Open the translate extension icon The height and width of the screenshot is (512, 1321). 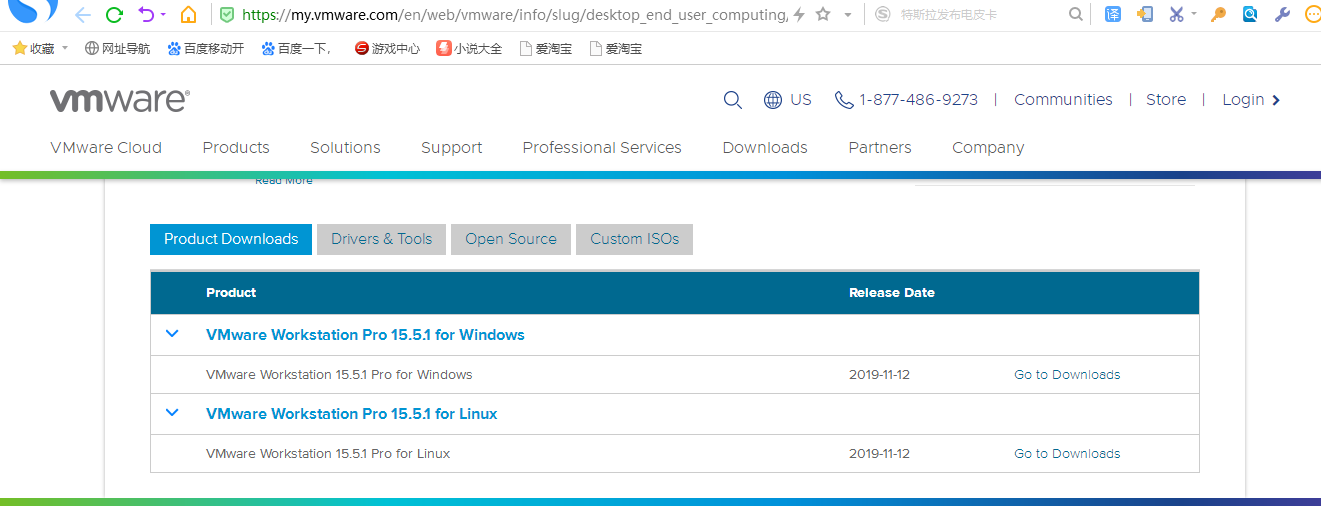(1113, 15)
